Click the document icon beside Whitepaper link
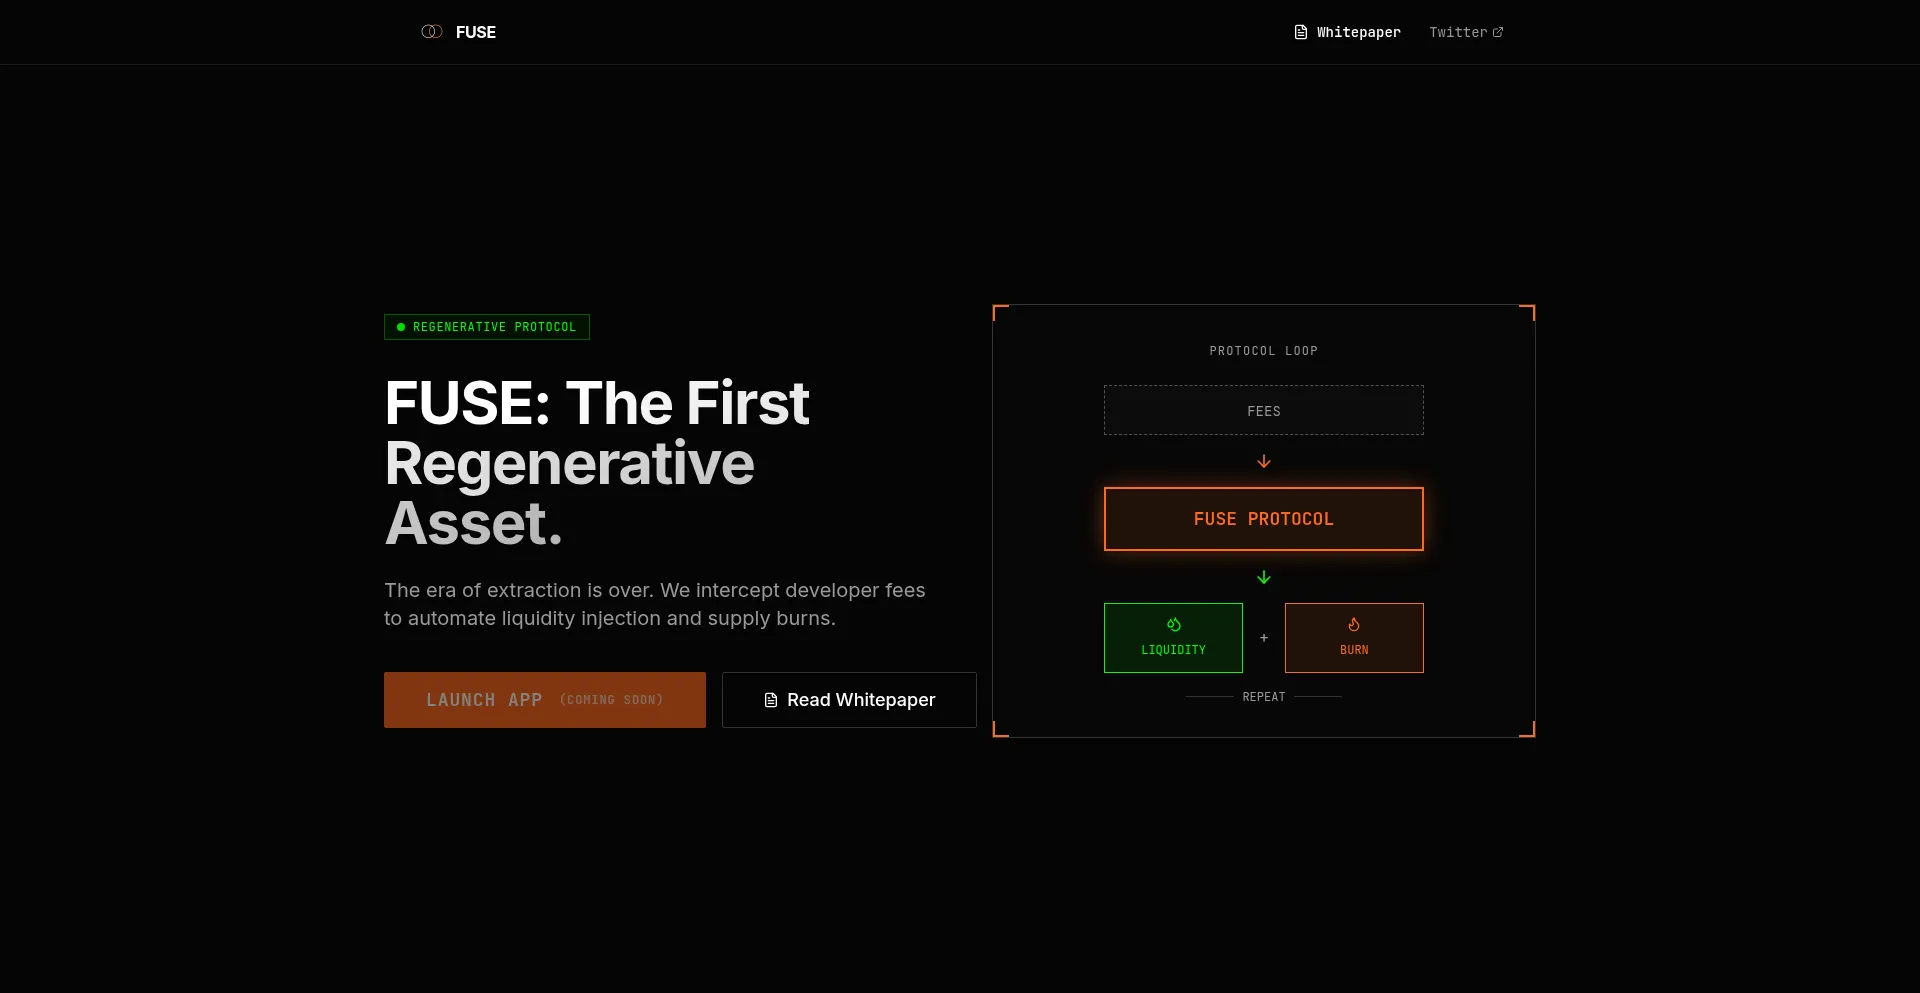The width and height of the screenshot is (1920, 993). pyautogui.click(x=1300, y=31)
